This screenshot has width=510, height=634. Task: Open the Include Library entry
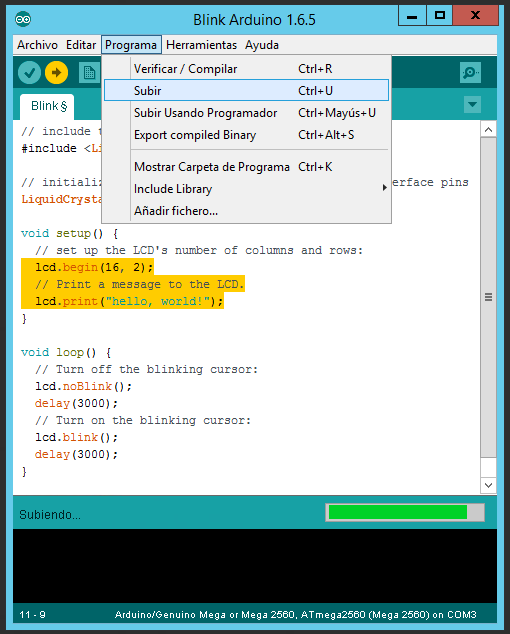pyautogui.click(x=246, y=189)
